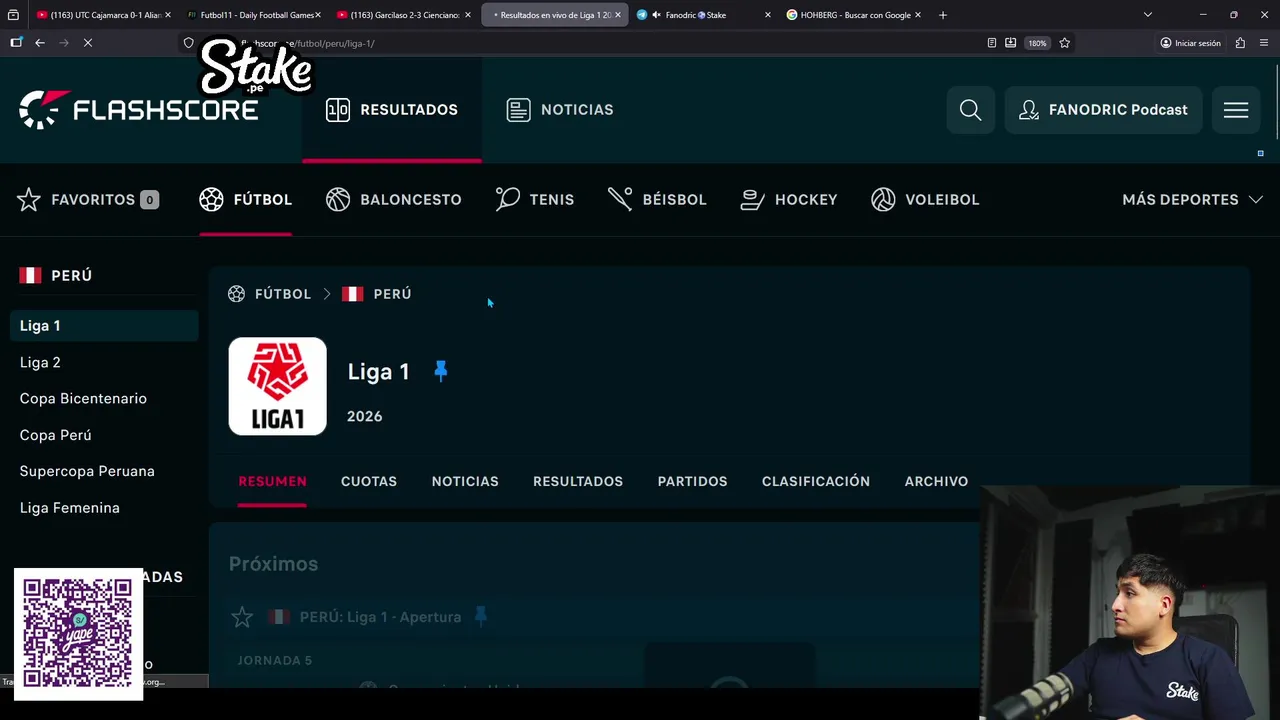
Task: Click the install app icon in address bar
Action: [1010, 43]
